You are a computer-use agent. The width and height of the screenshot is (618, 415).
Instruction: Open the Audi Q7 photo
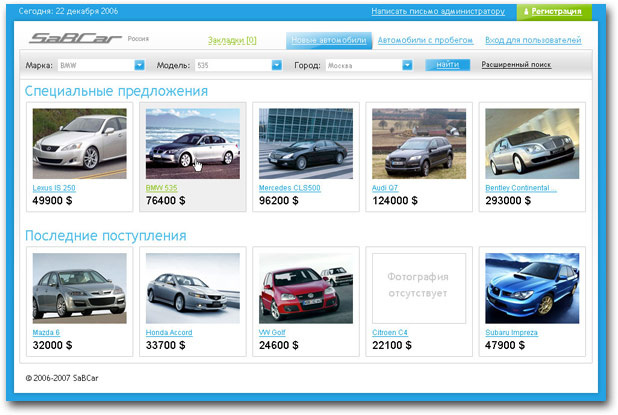[419, 144]
